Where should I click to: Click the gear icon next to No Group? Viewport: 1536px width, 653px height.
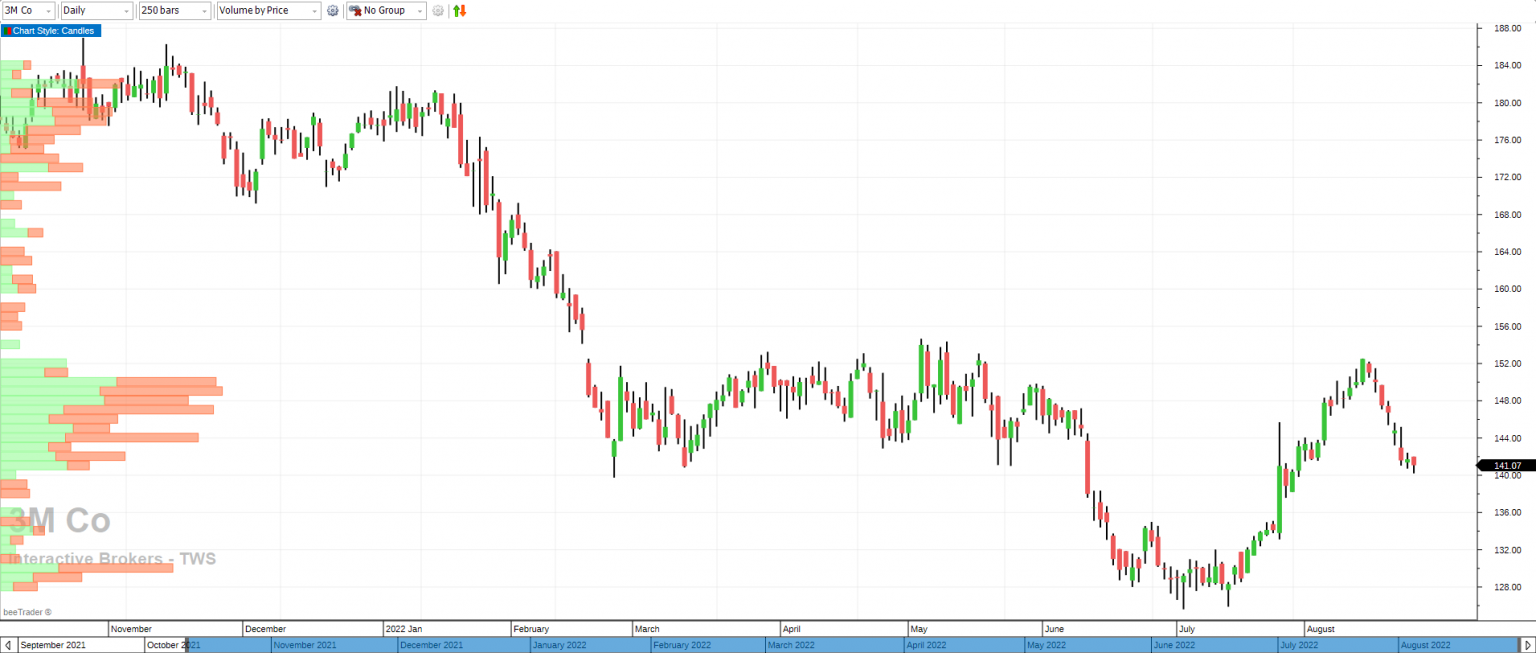(x=438, y=10)
